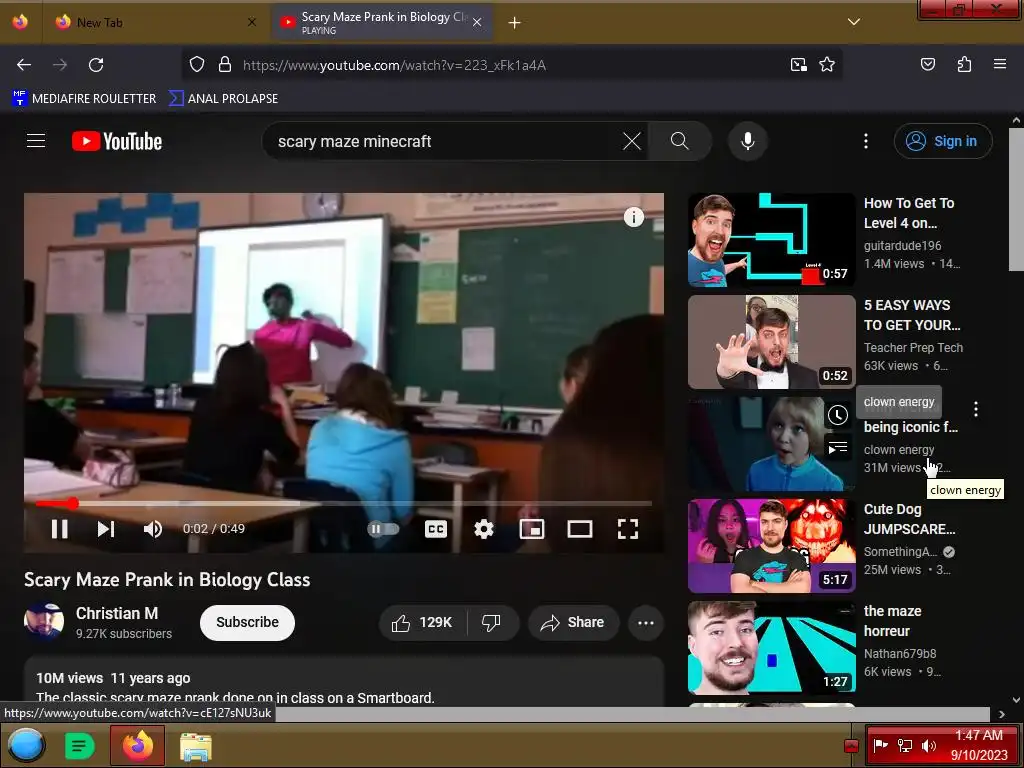List all tabs dropdown arrow

(x=854, y=22)
